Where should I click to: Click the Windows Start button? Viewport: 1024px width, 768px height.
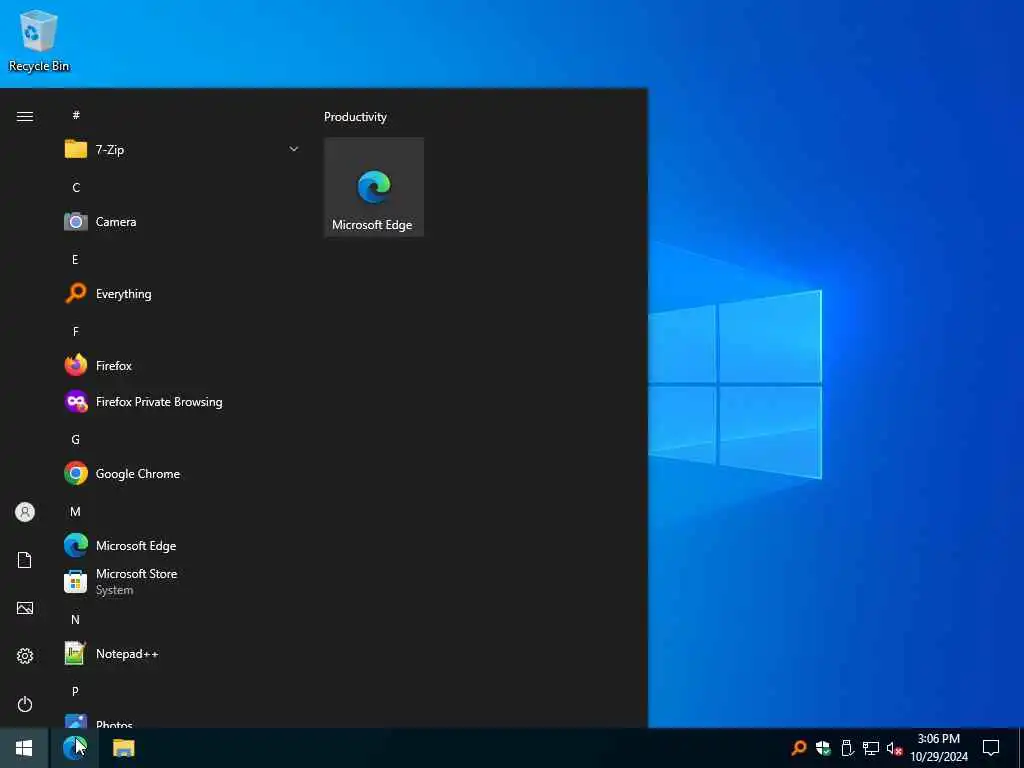click(24, 748)
